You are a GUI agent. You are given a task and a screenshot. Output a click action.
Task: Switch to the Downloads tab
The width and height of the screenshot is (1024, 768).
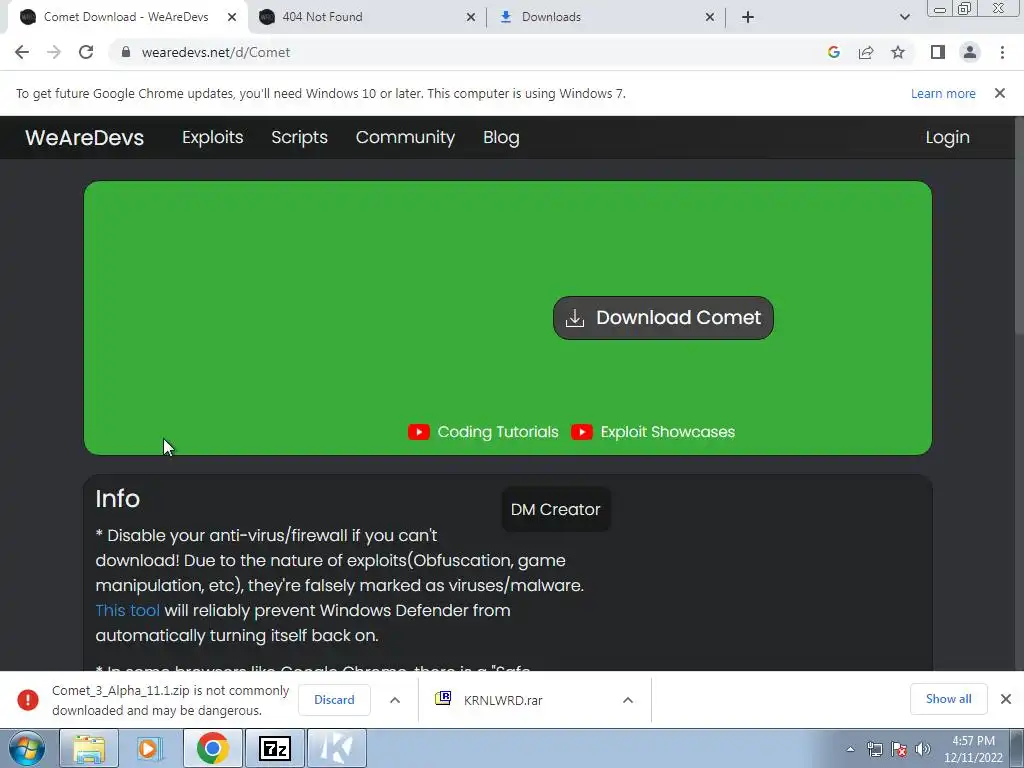click(606, 17)
